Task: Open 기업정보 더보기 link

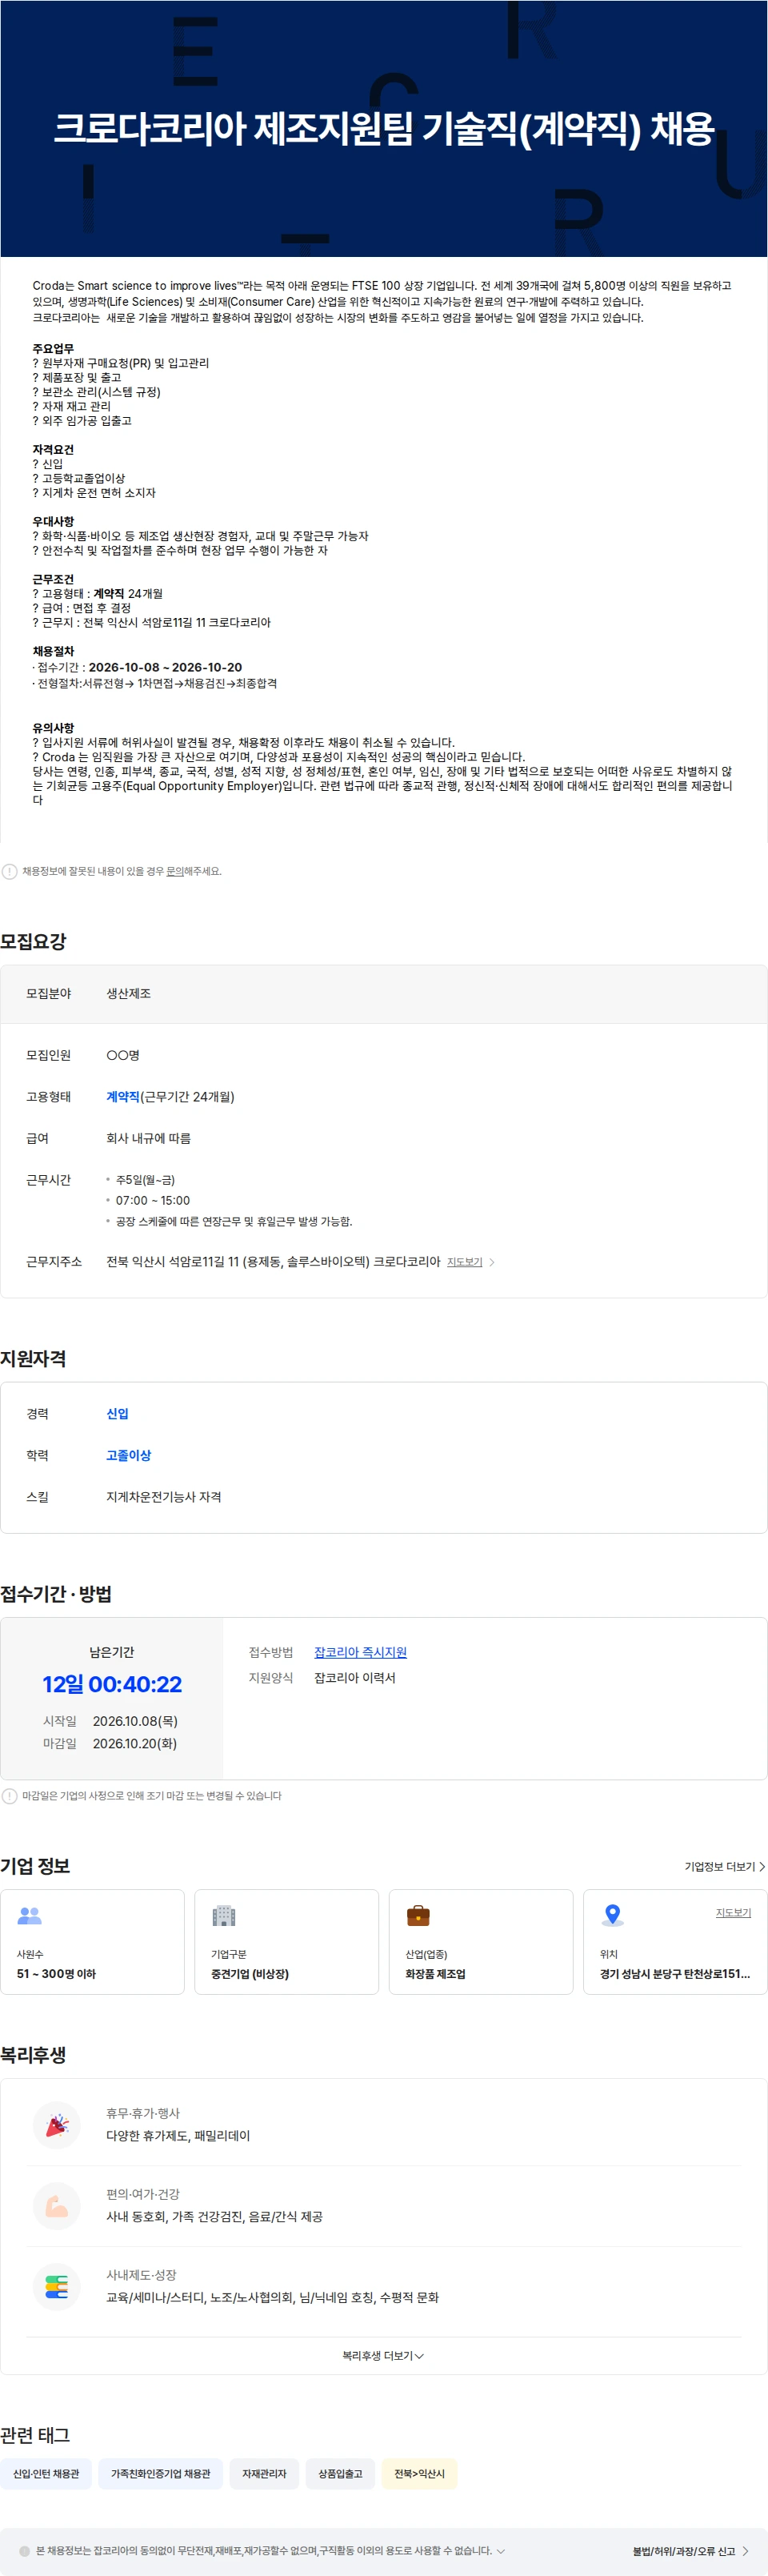Action: click(719, 1866)
